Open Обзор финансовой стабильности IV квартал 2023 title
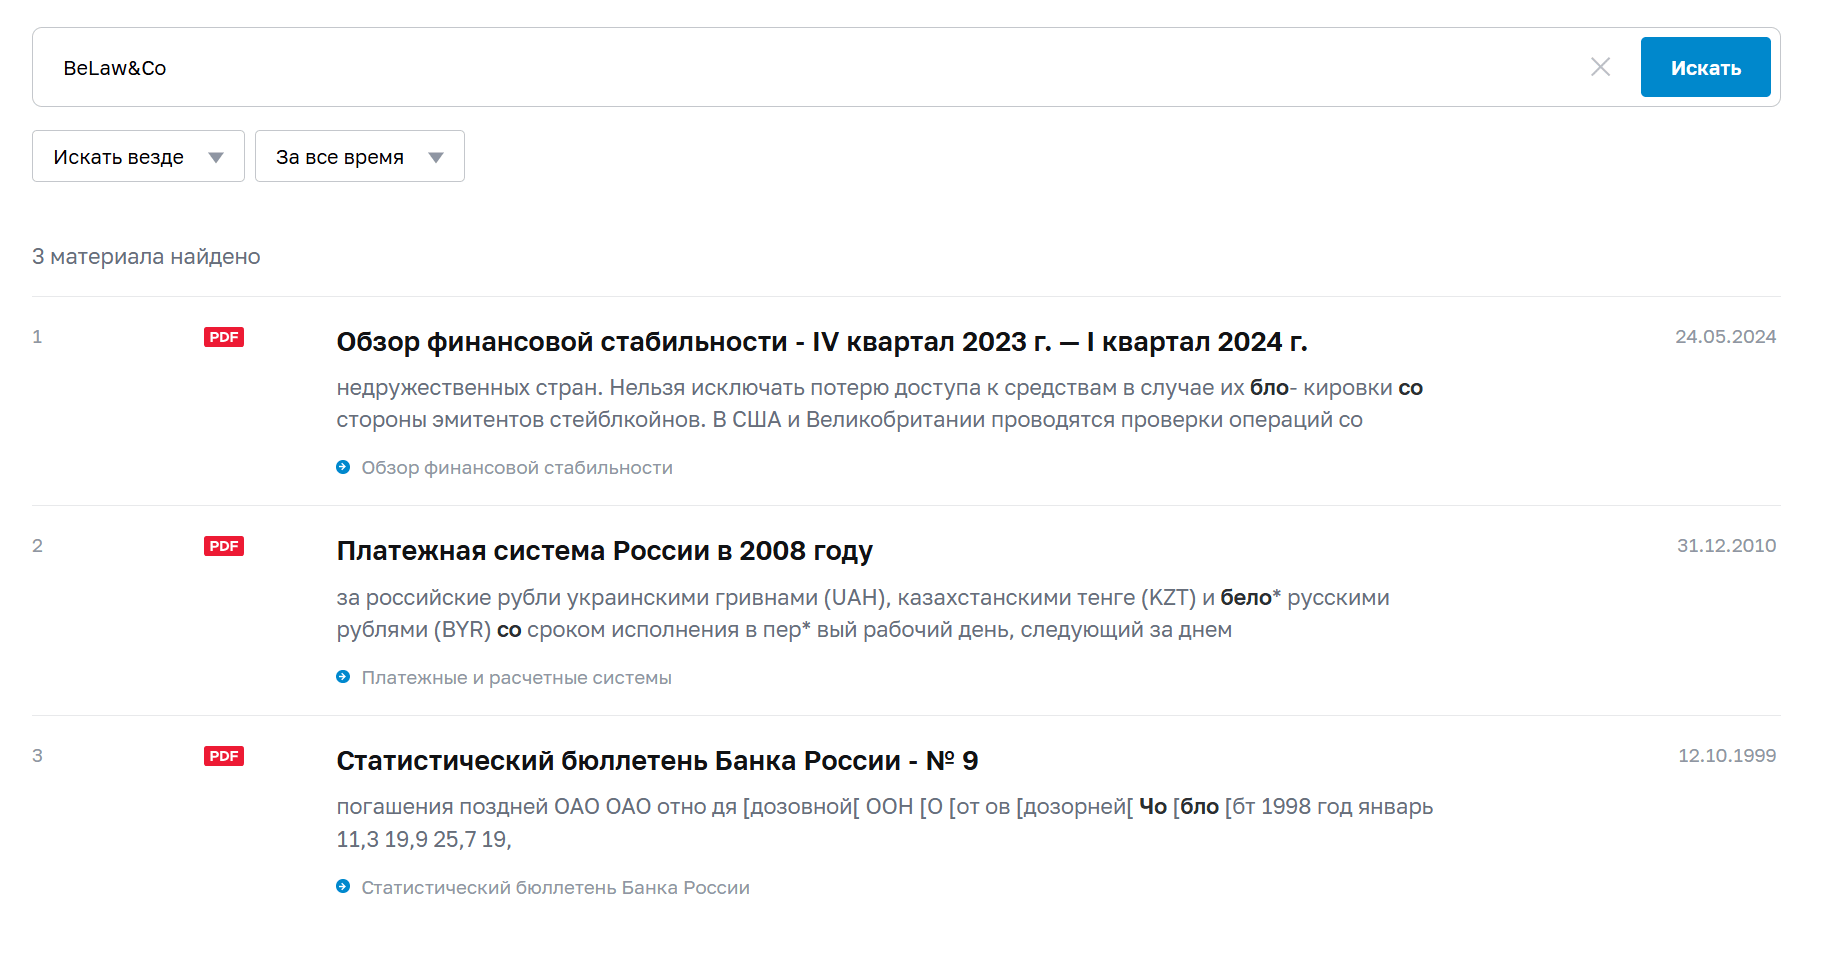The width and height of the screenshot is (1824, 964). point(822,342)
